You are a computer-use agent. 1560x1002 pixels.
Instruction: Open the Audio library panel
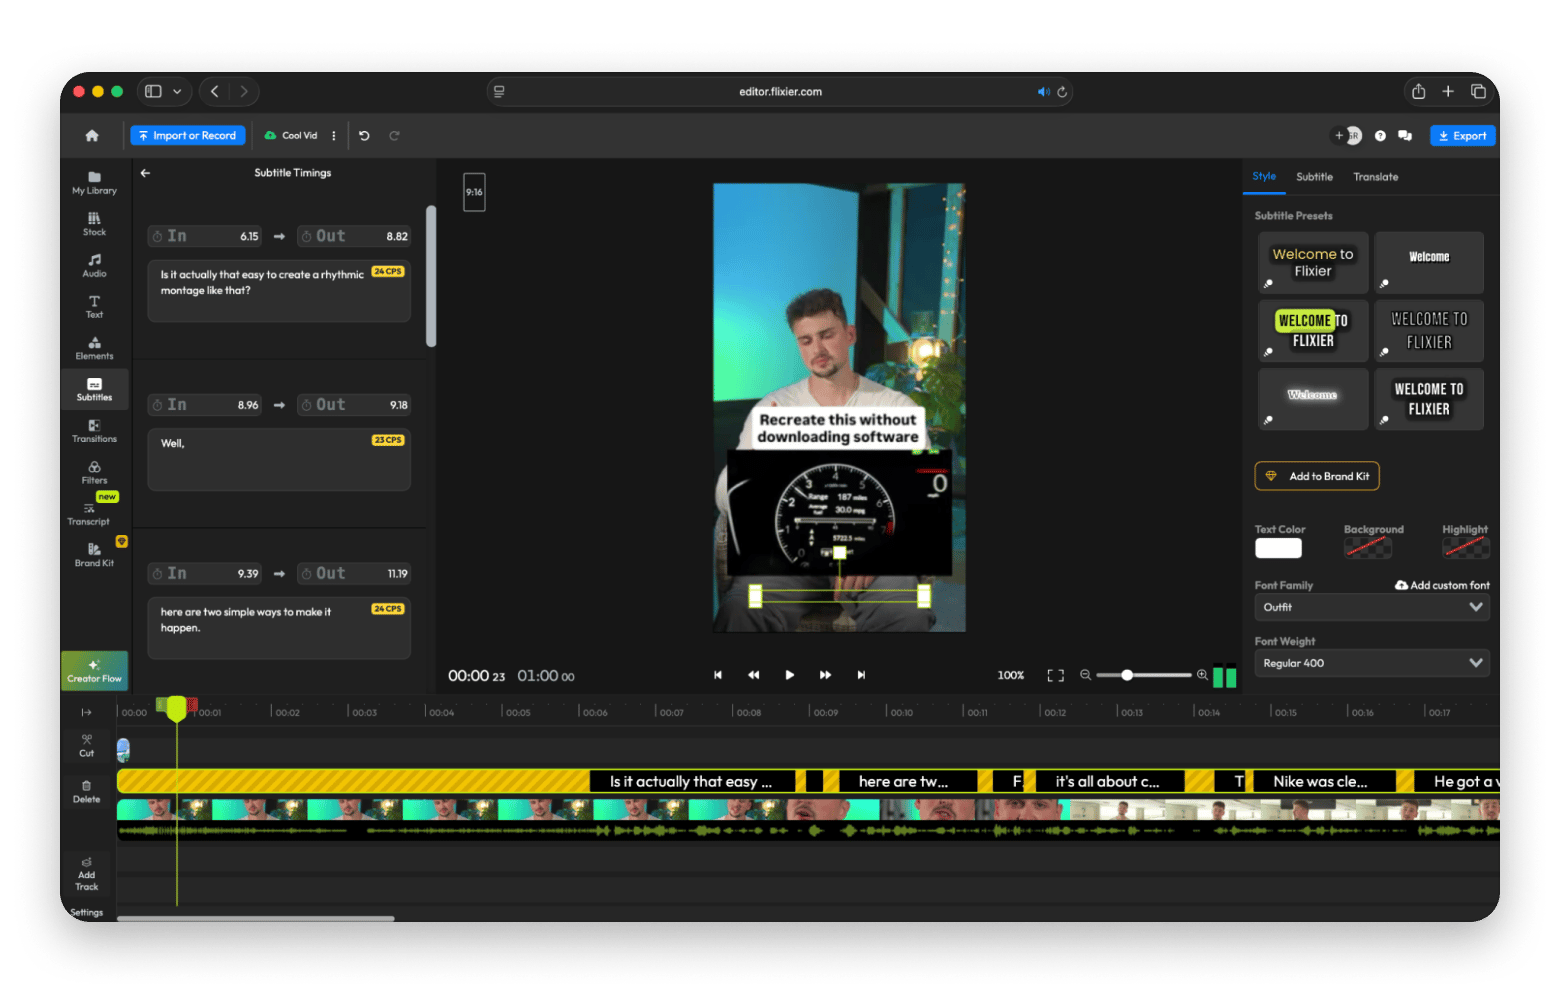(x=94, y=265)
